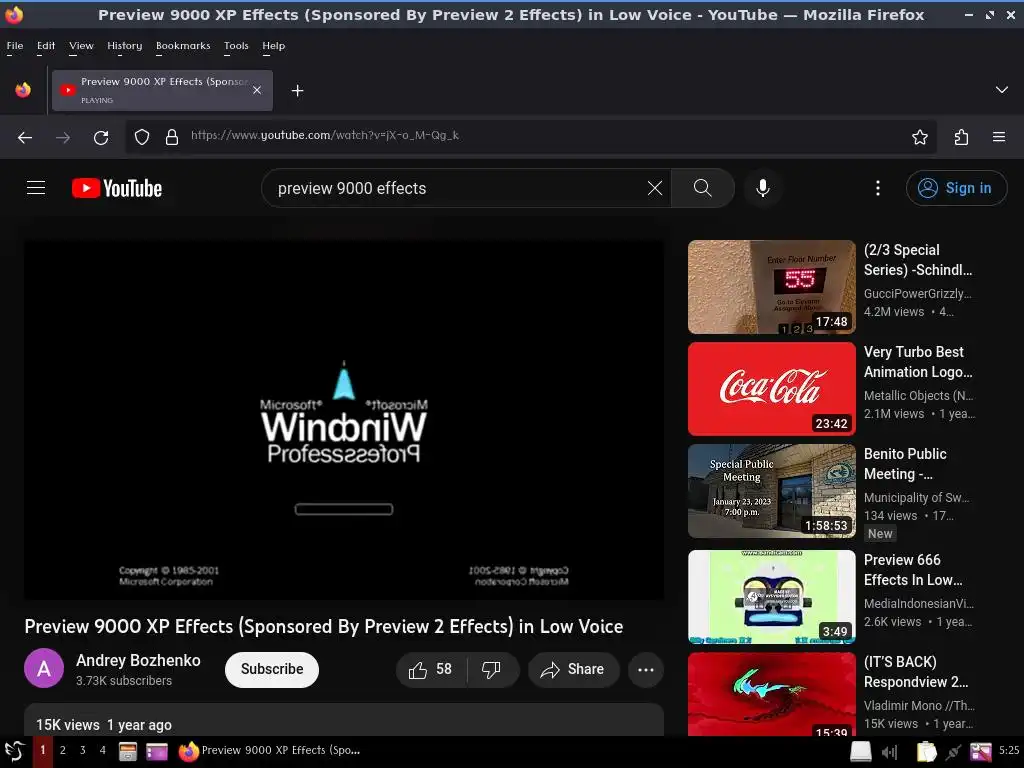Open Very Turbo Best Animation Logo title
This screenshot has width=1024, height=768.
pos(918,362)
